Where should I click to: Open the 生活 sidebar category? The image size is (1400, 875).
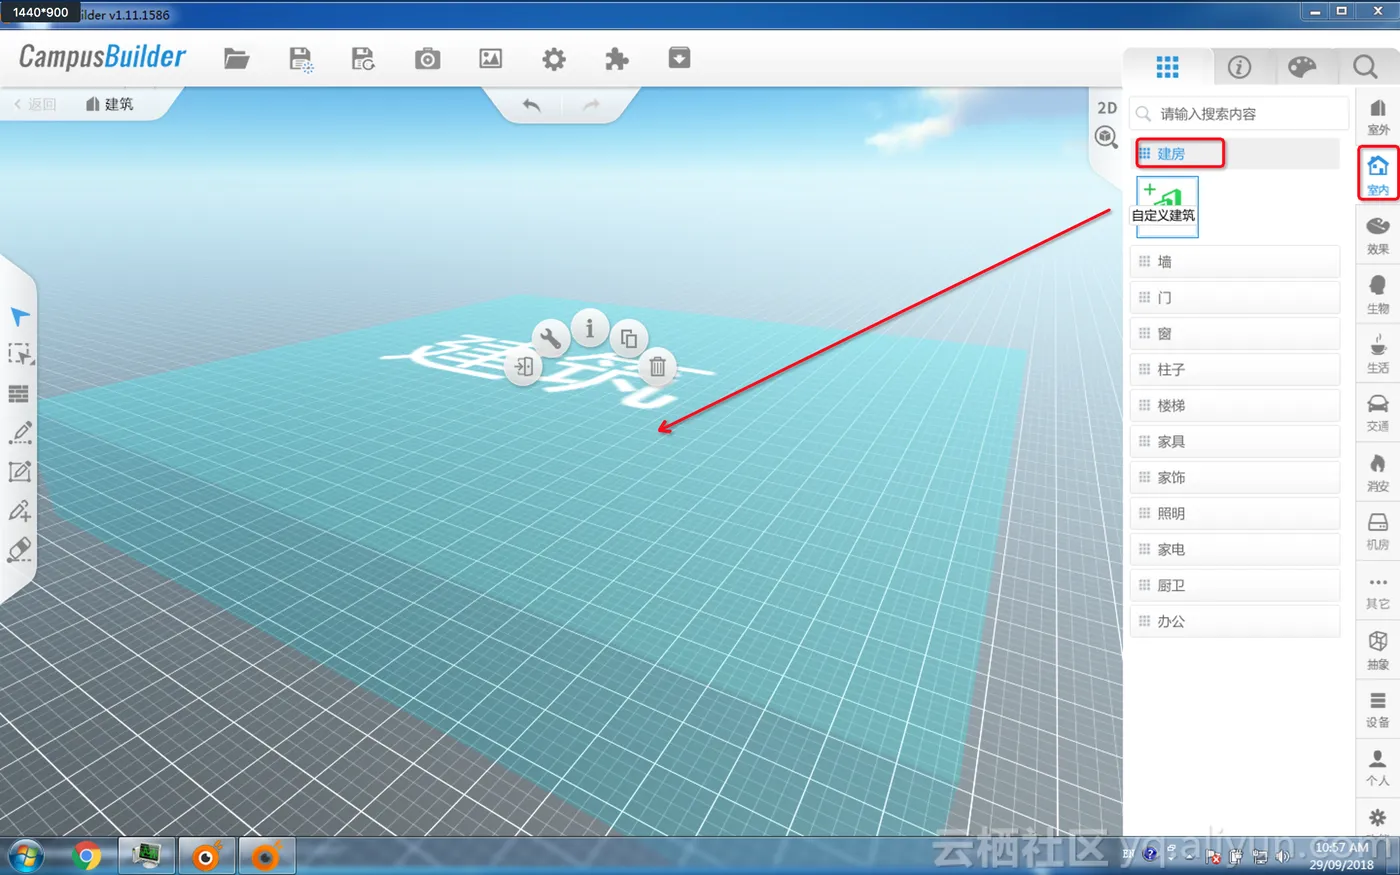tap(1377, 353)
